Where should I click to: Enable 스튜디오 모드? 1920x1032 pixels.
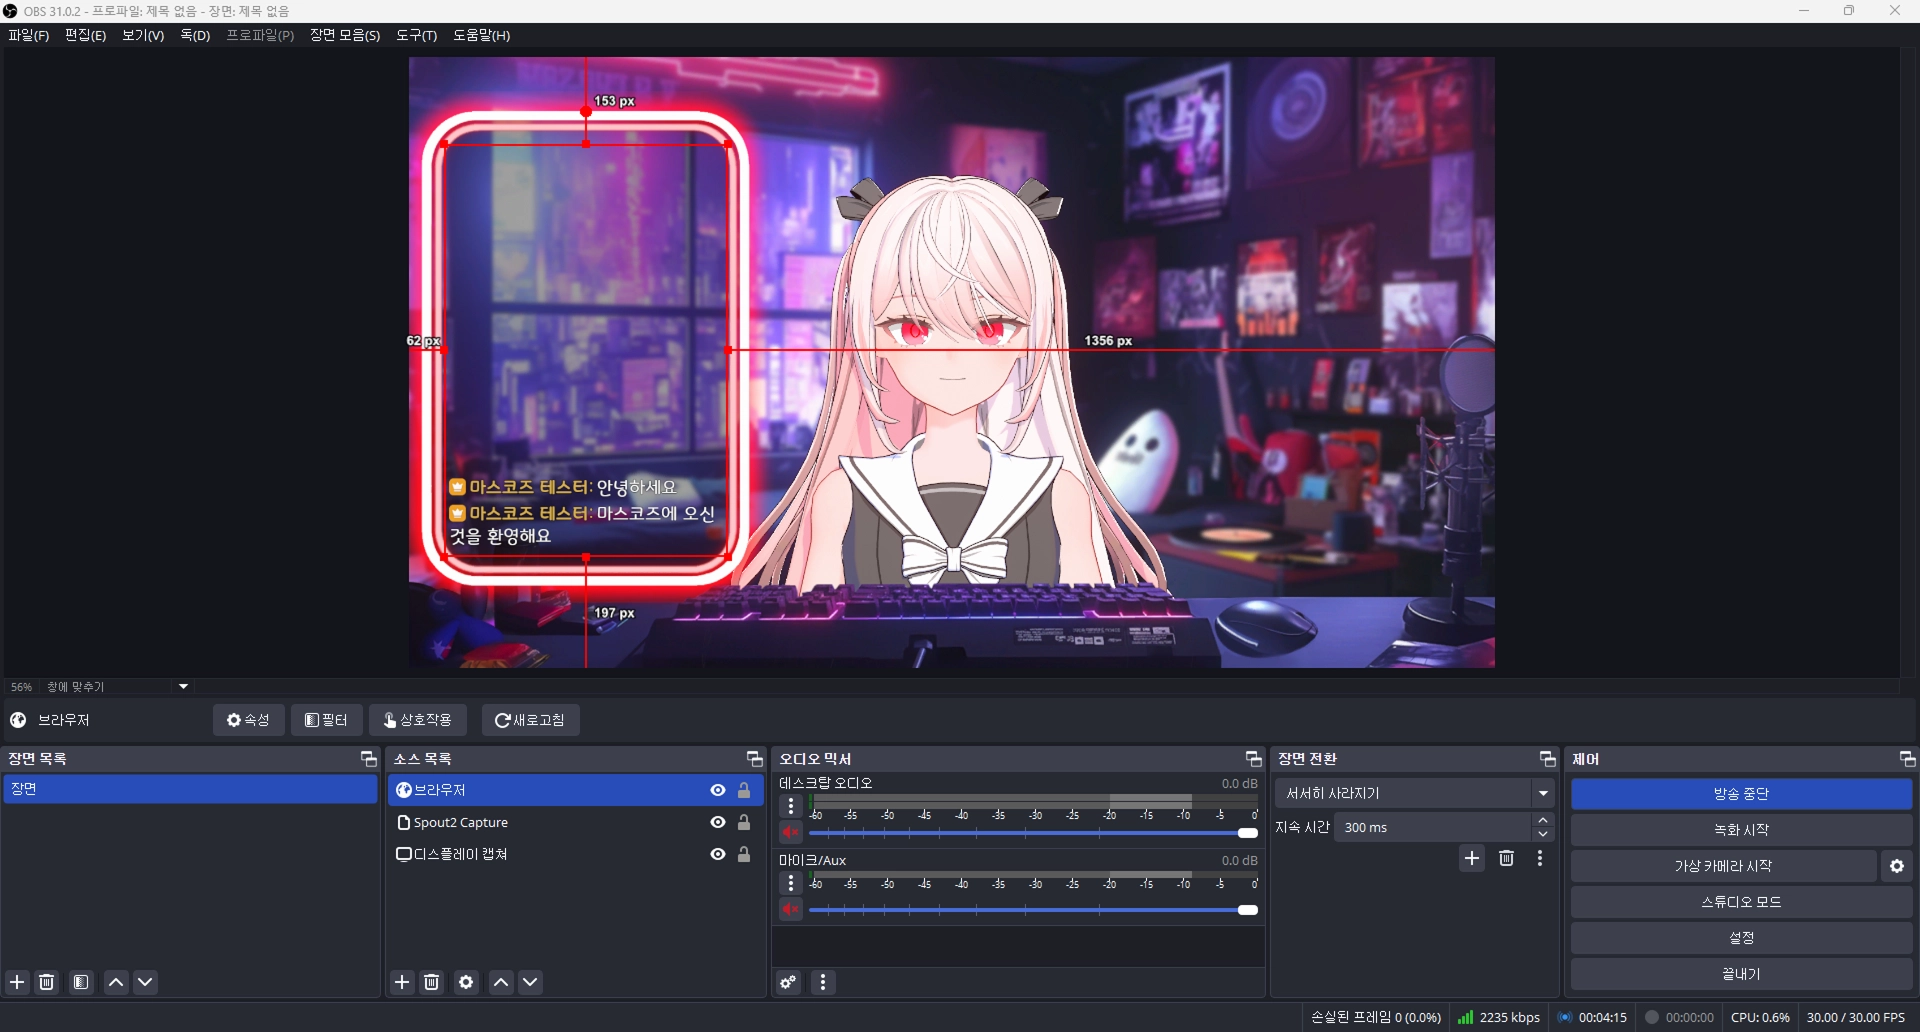click(1741, 902)
